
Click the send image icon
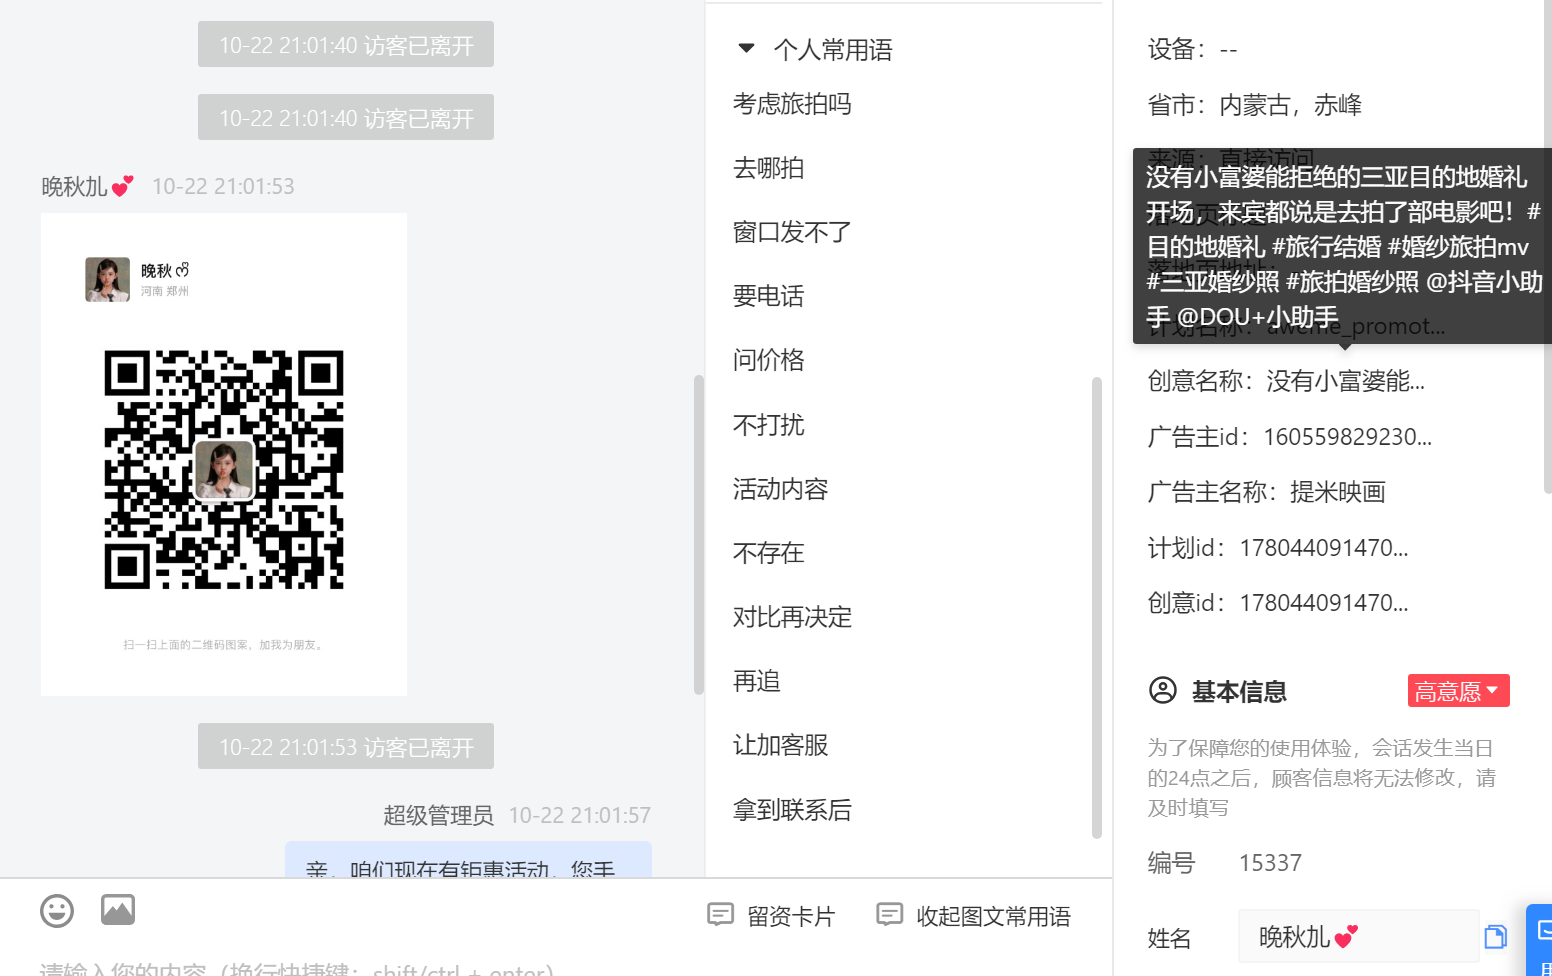[118, 910]
